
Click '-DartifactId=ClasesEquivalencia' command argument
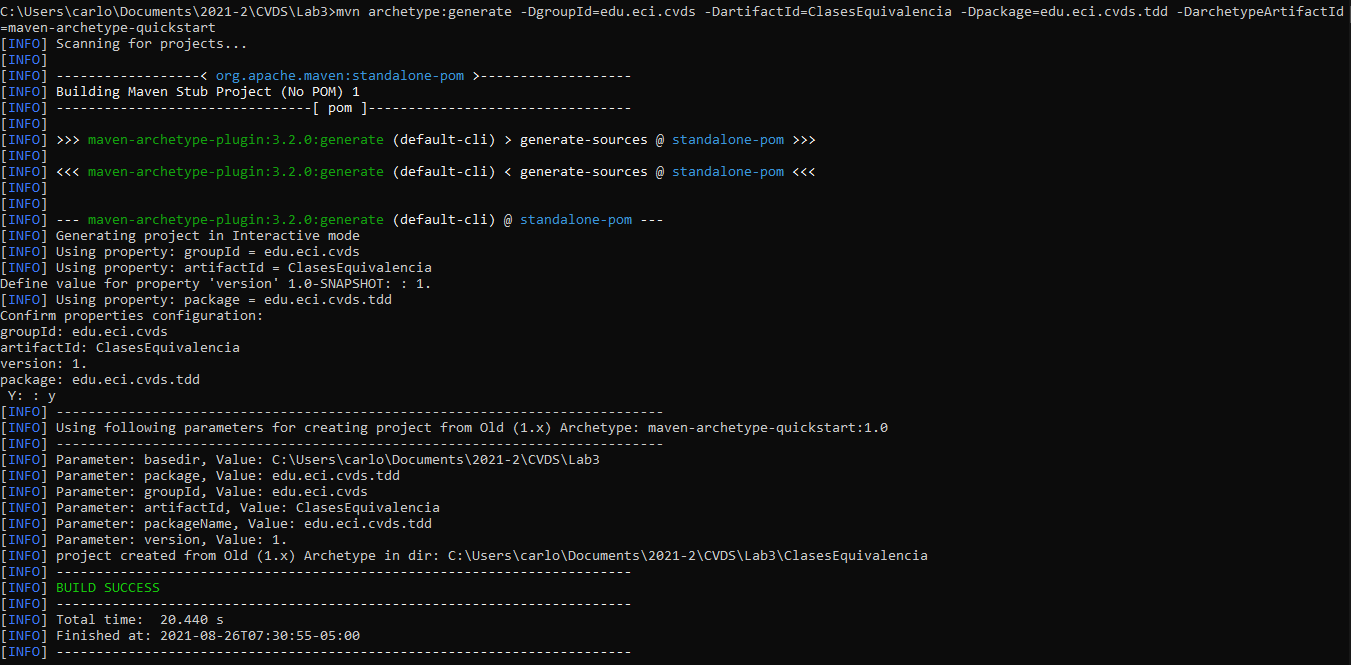click(x=828, y=12)
